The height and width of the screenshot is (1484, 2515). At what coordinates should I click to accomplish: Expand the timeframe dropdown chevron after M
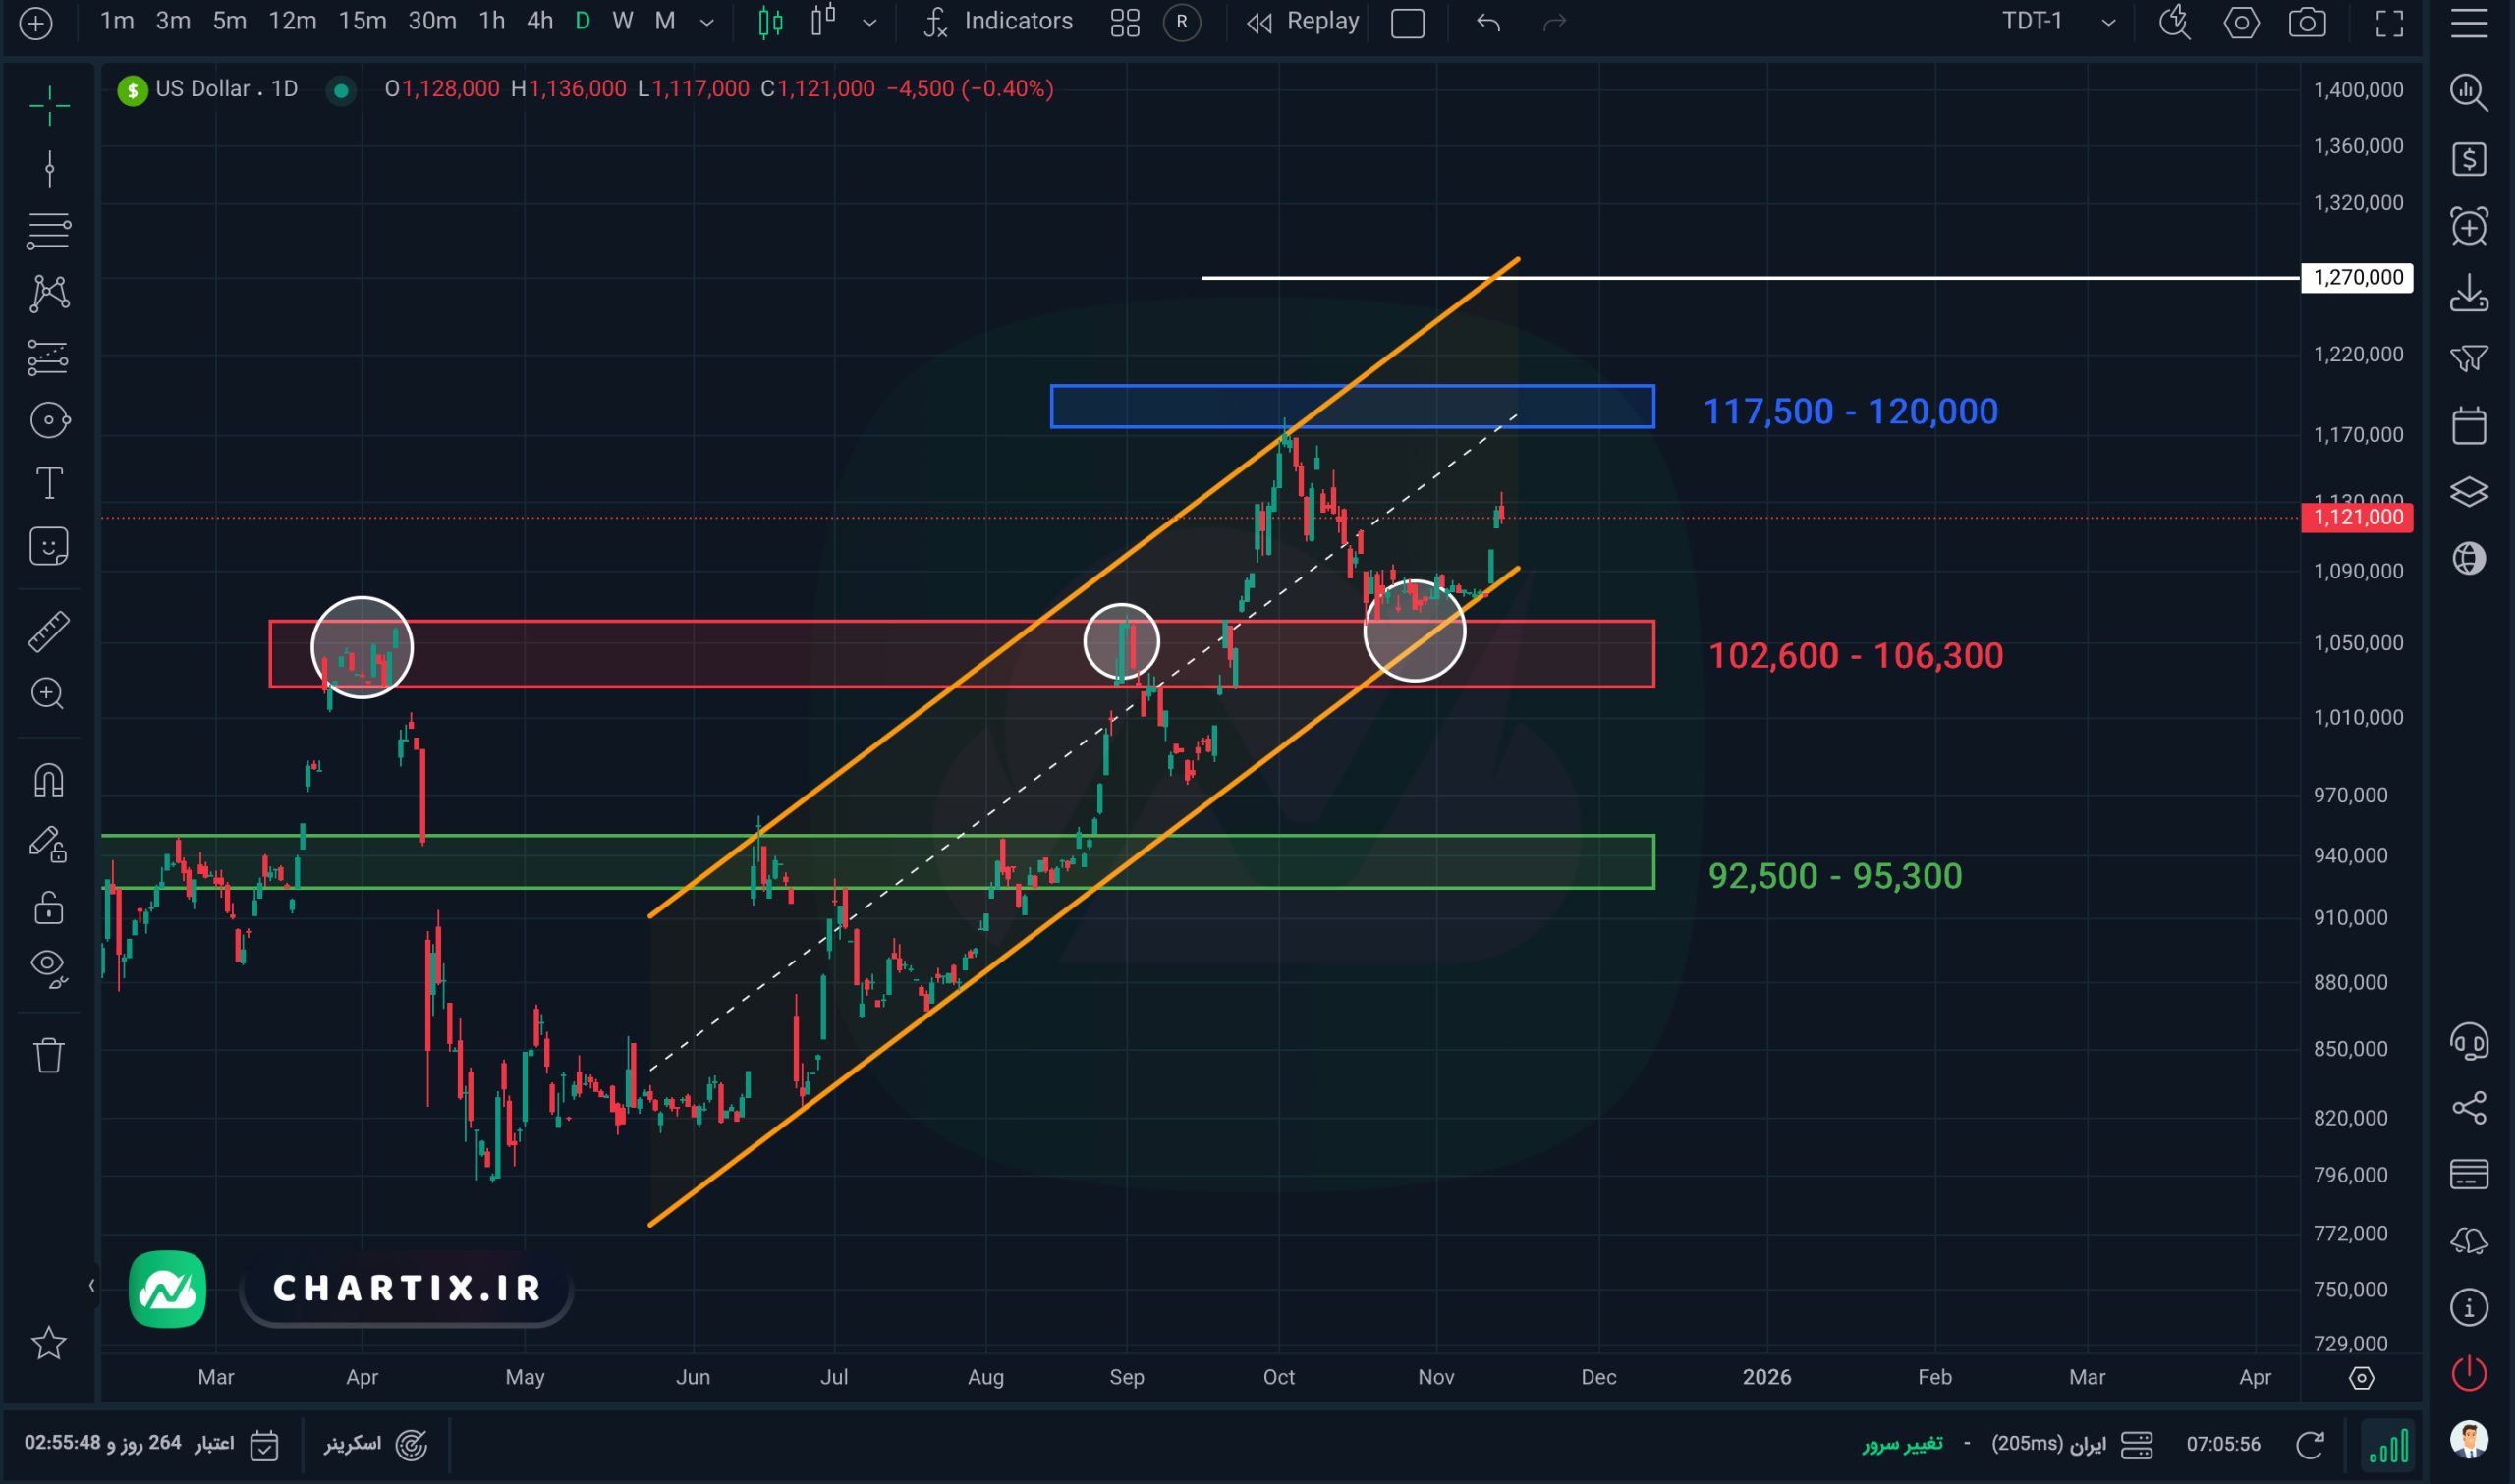707,22
